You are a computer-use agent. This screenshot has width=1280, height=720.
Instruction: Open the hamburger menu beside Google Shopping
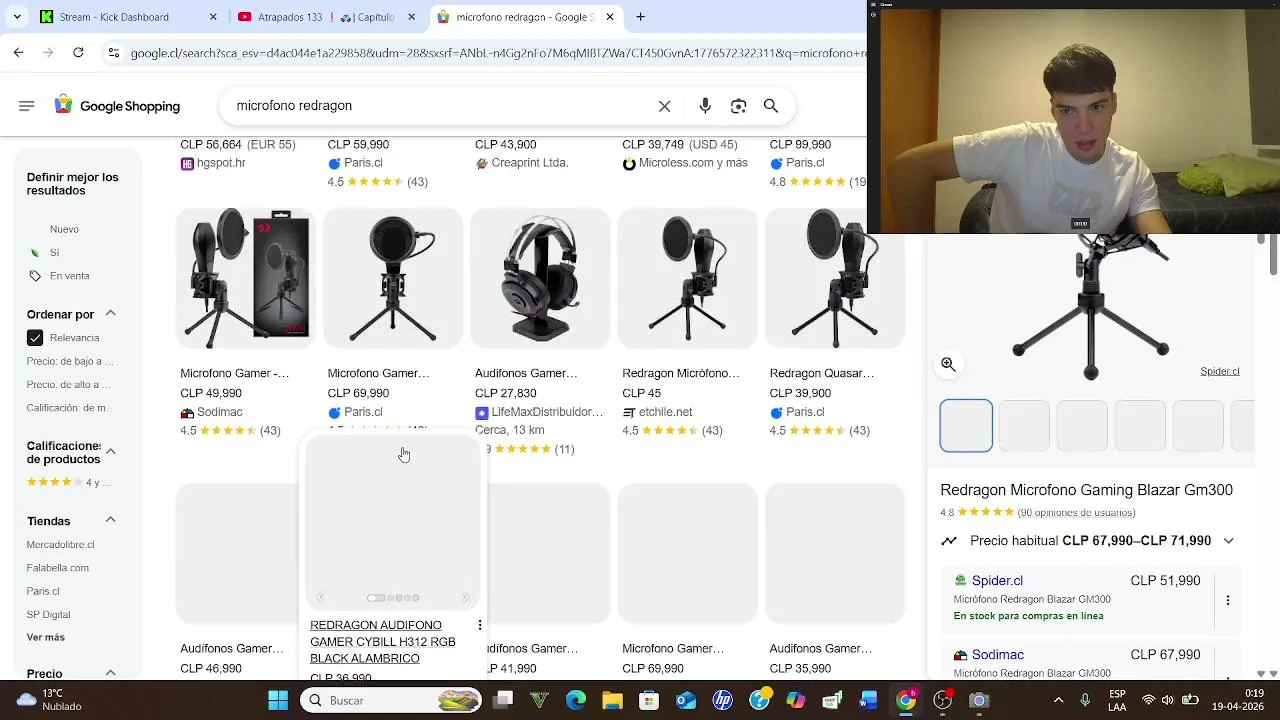(27, 106)
